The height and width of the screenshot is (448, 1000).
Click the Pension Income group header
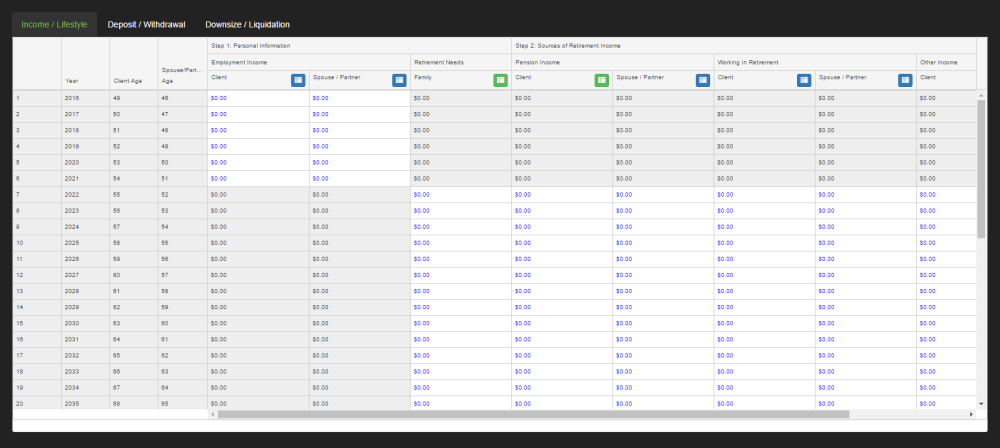(x=612, y=63)
